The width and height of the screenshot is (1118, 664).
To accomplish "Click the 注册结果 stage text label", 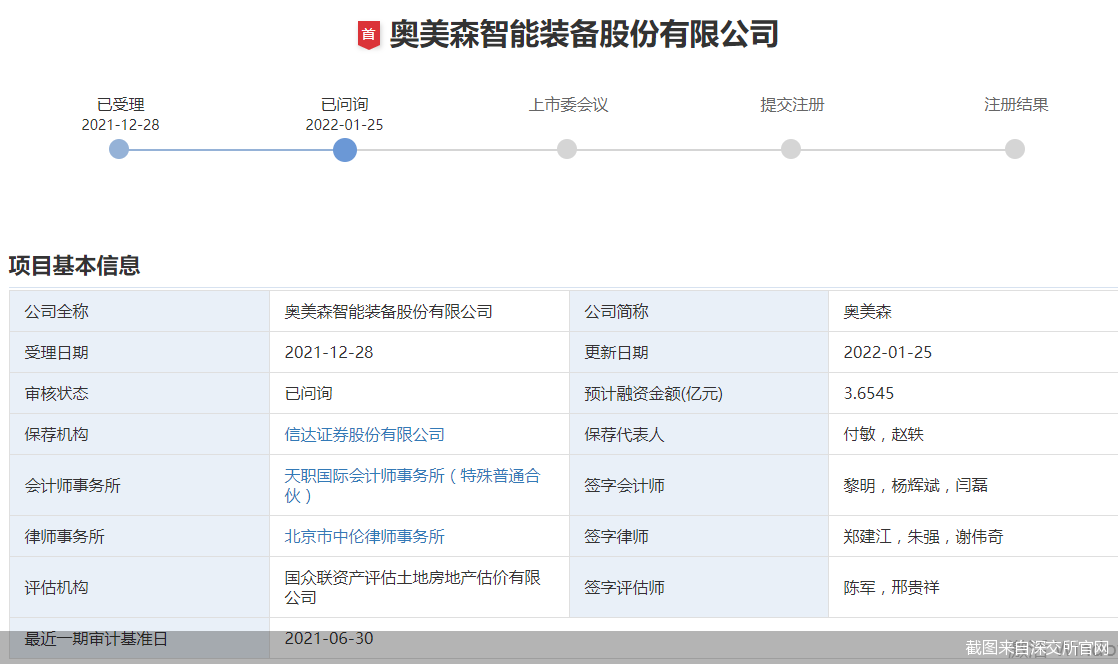I will click(x=1016, y=104).
